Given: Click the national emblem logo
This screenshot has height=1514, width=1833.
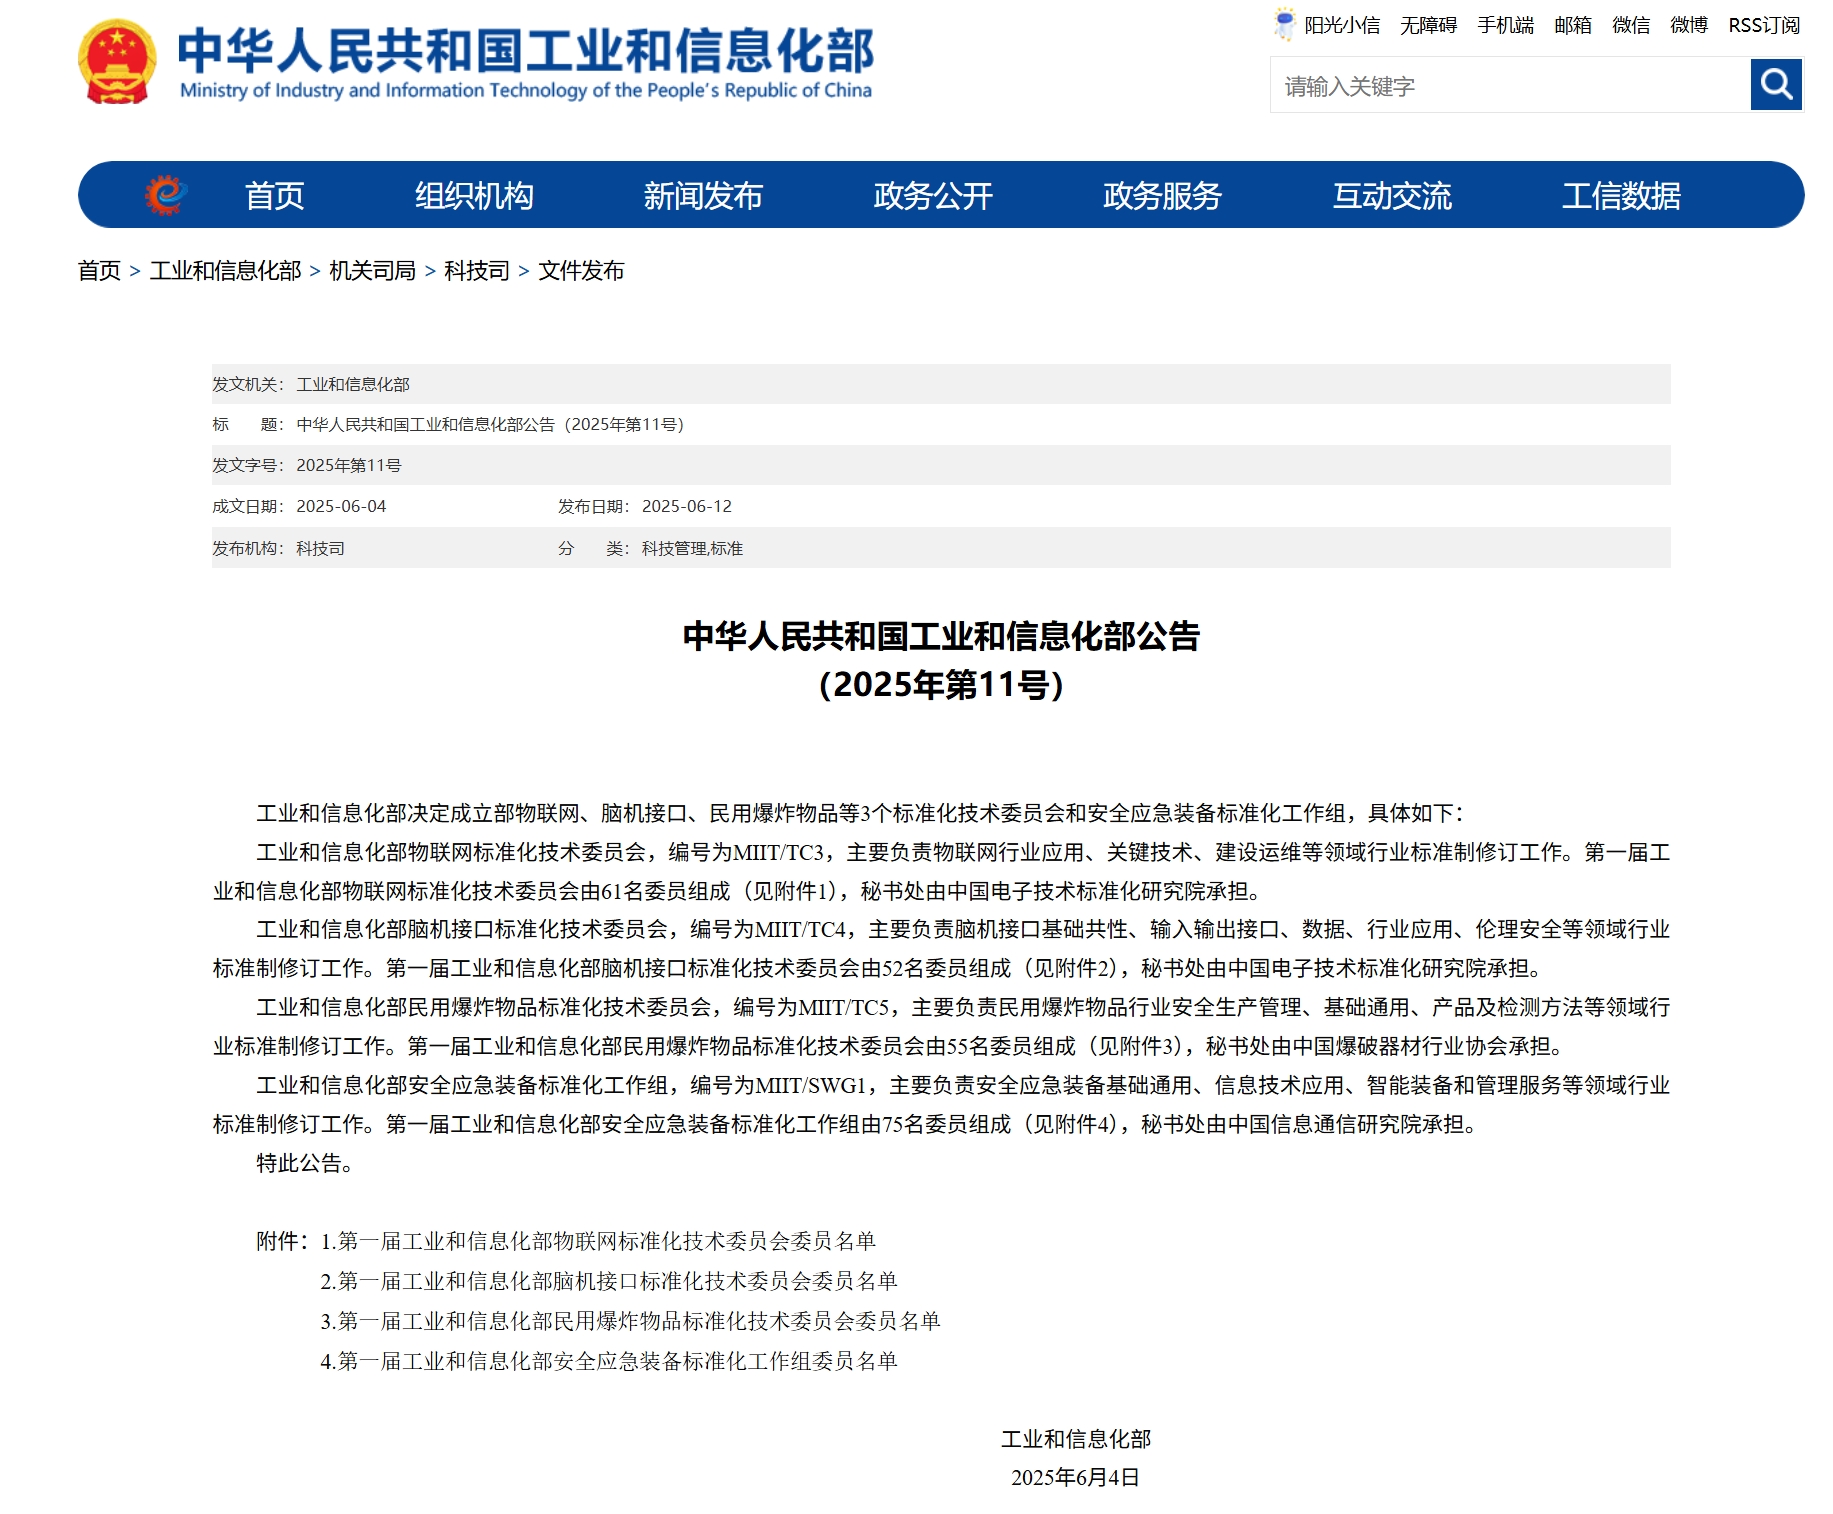Looking at the screenshot, I should [x=117, y=62].
